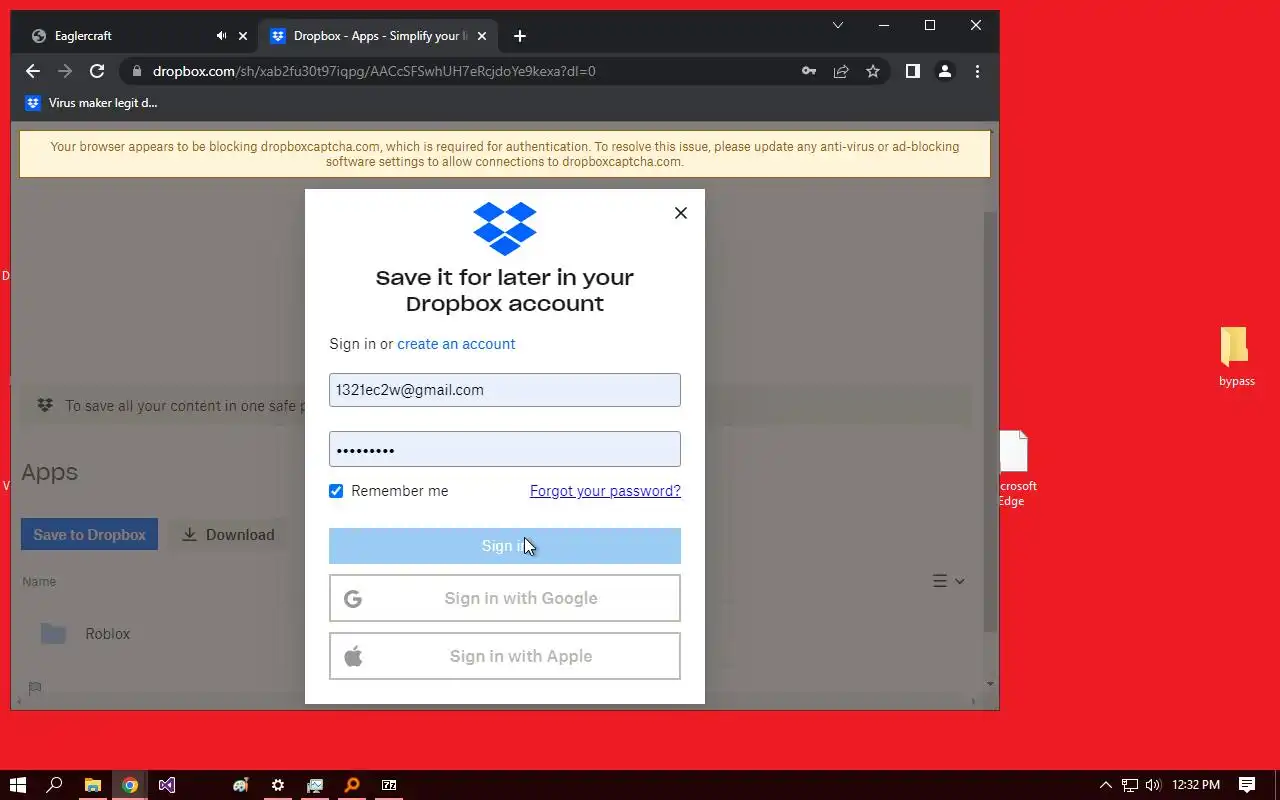Open Chrome three-dot menu
Image resolution: width=1280 pixels, height=800 pixels.
click(x=977, y=71)
